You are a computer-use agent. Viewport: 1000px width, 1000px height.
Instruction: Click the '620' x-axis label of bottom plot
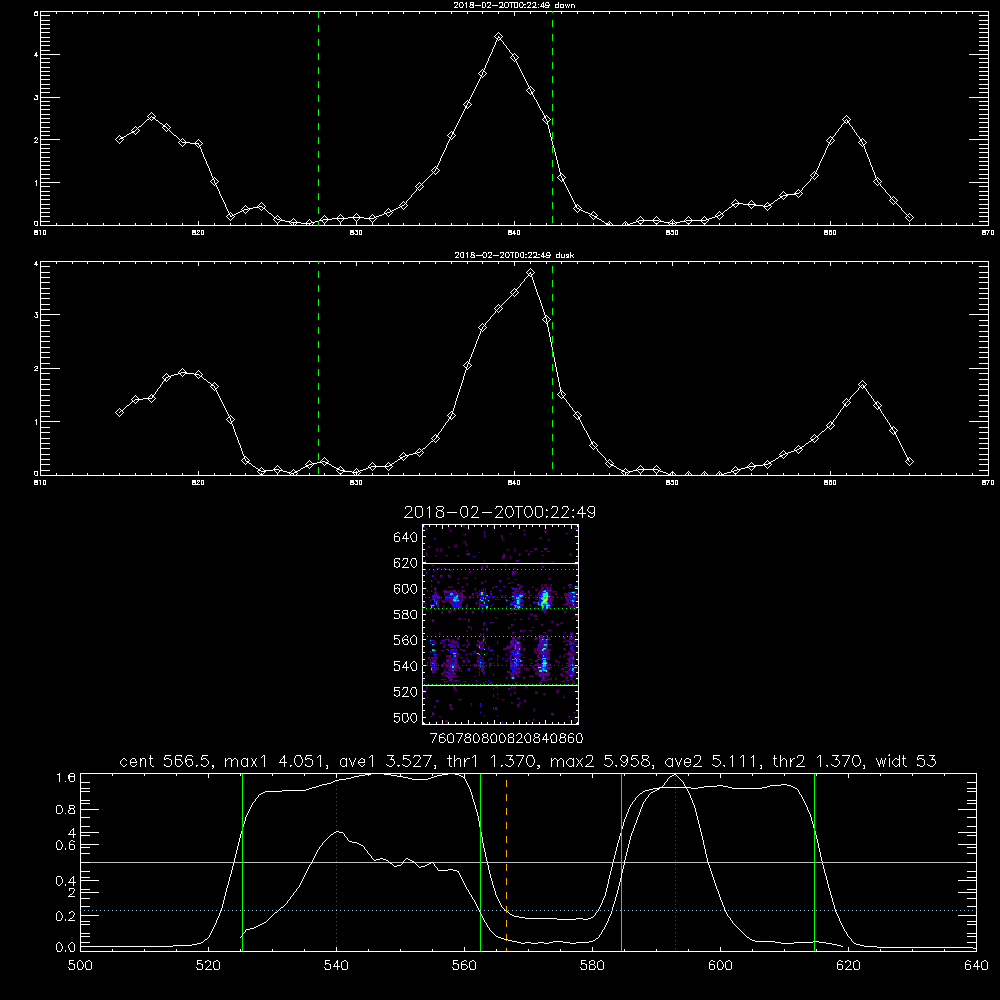(848, 966)
